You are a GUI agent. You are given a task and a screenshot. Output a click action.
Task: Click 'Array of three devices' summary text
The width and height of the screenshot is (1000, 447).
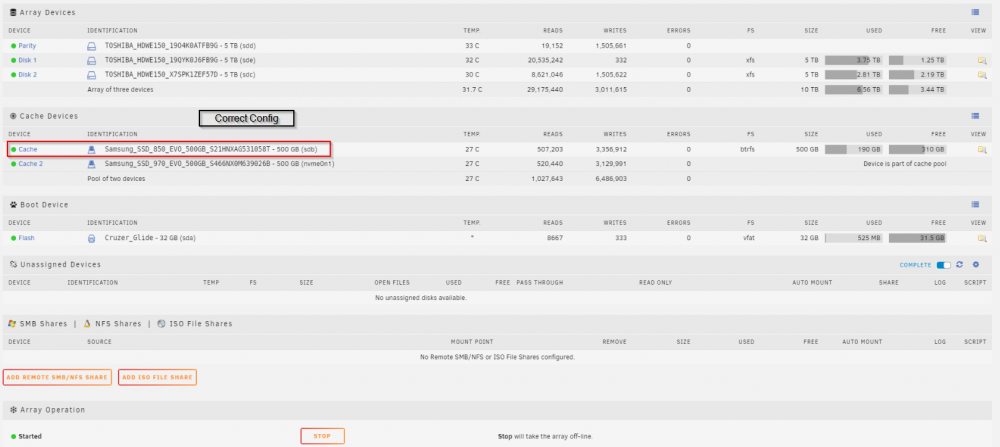point(120,90)
